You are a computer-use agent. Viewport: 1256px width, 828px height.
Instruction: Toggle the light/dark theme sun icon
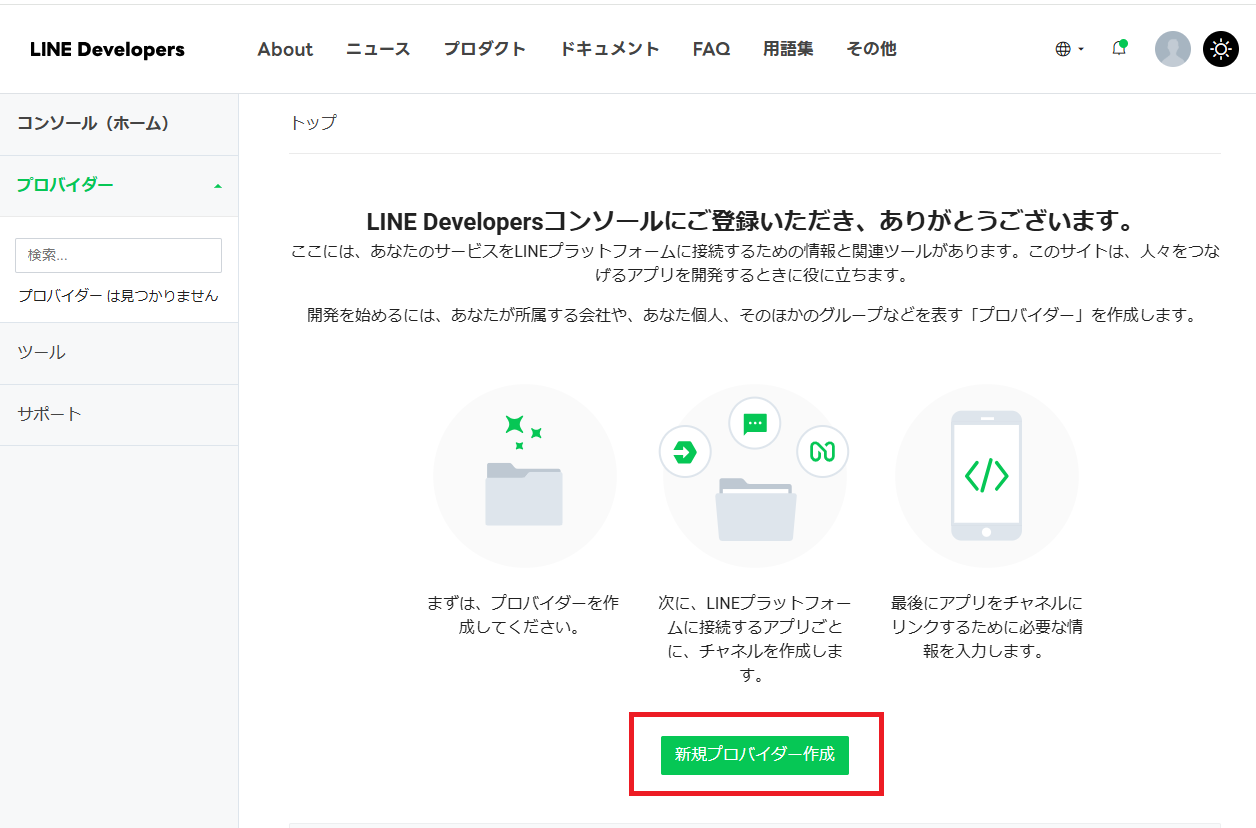(1220, 49)
